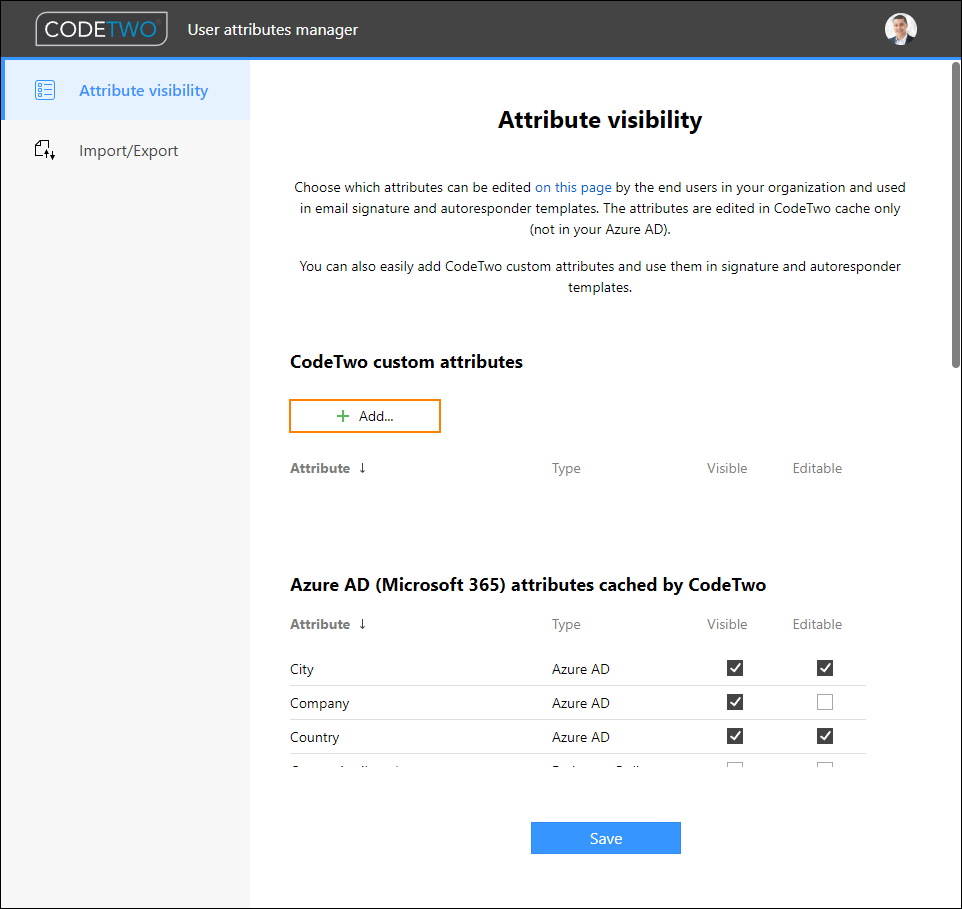Click the green plus icon on Add button
The image size is (962, 909).
[343, 416]
